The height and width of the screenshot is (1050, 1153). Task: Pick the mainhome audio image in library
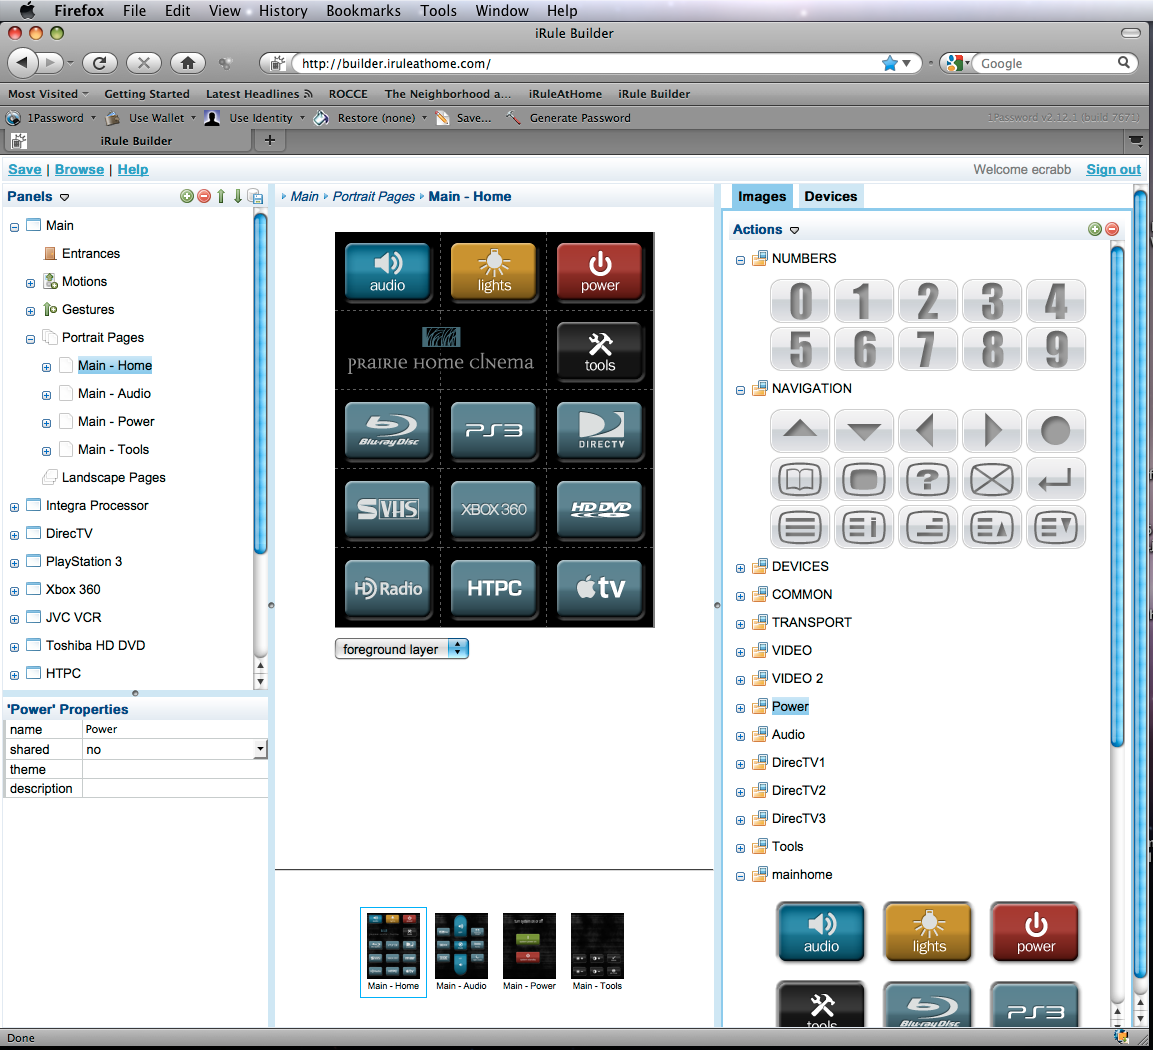pyautogui.click(x=821, y=932)
